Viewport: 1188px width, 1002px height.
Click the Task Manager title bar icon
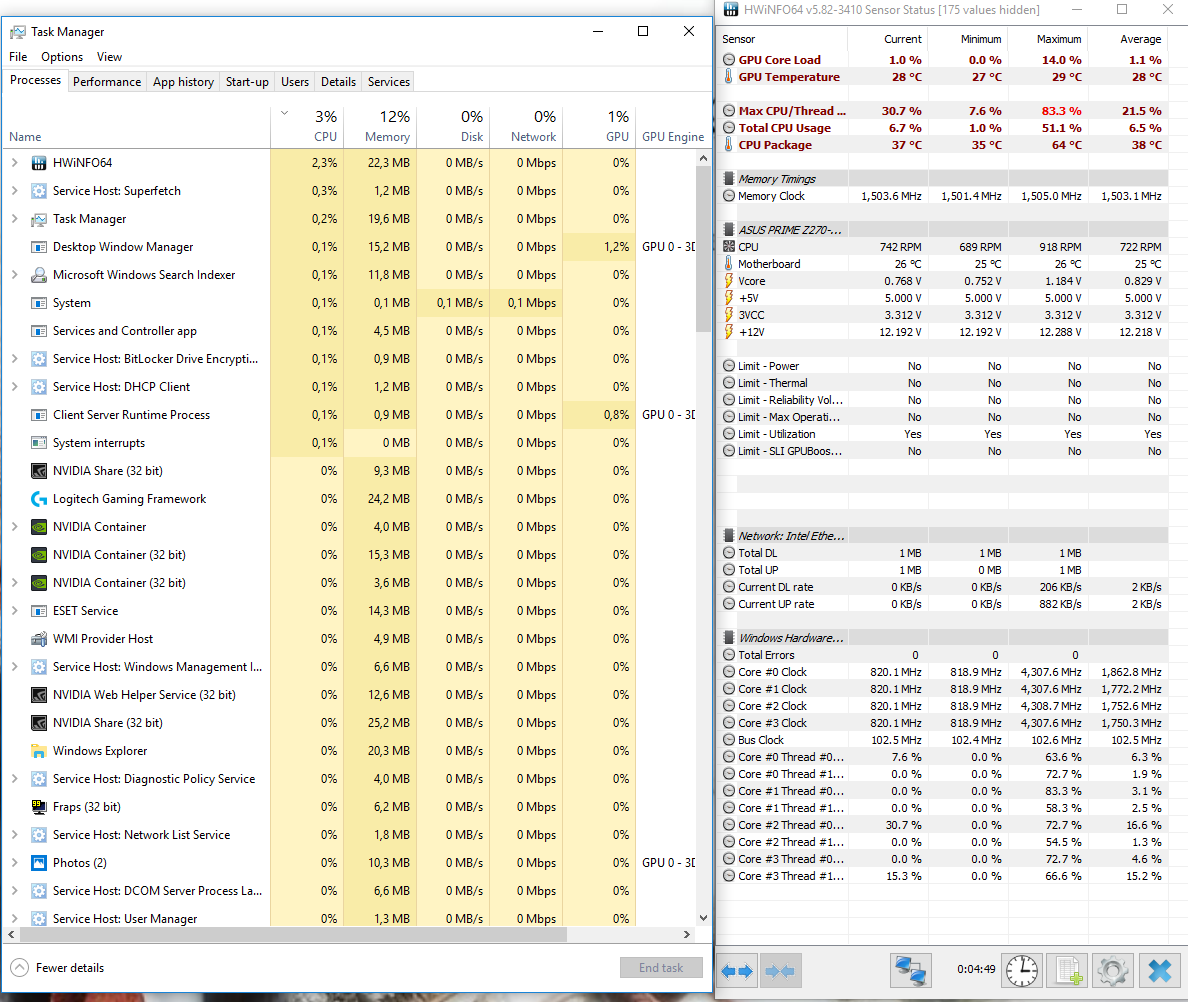(x=17, y=32)
